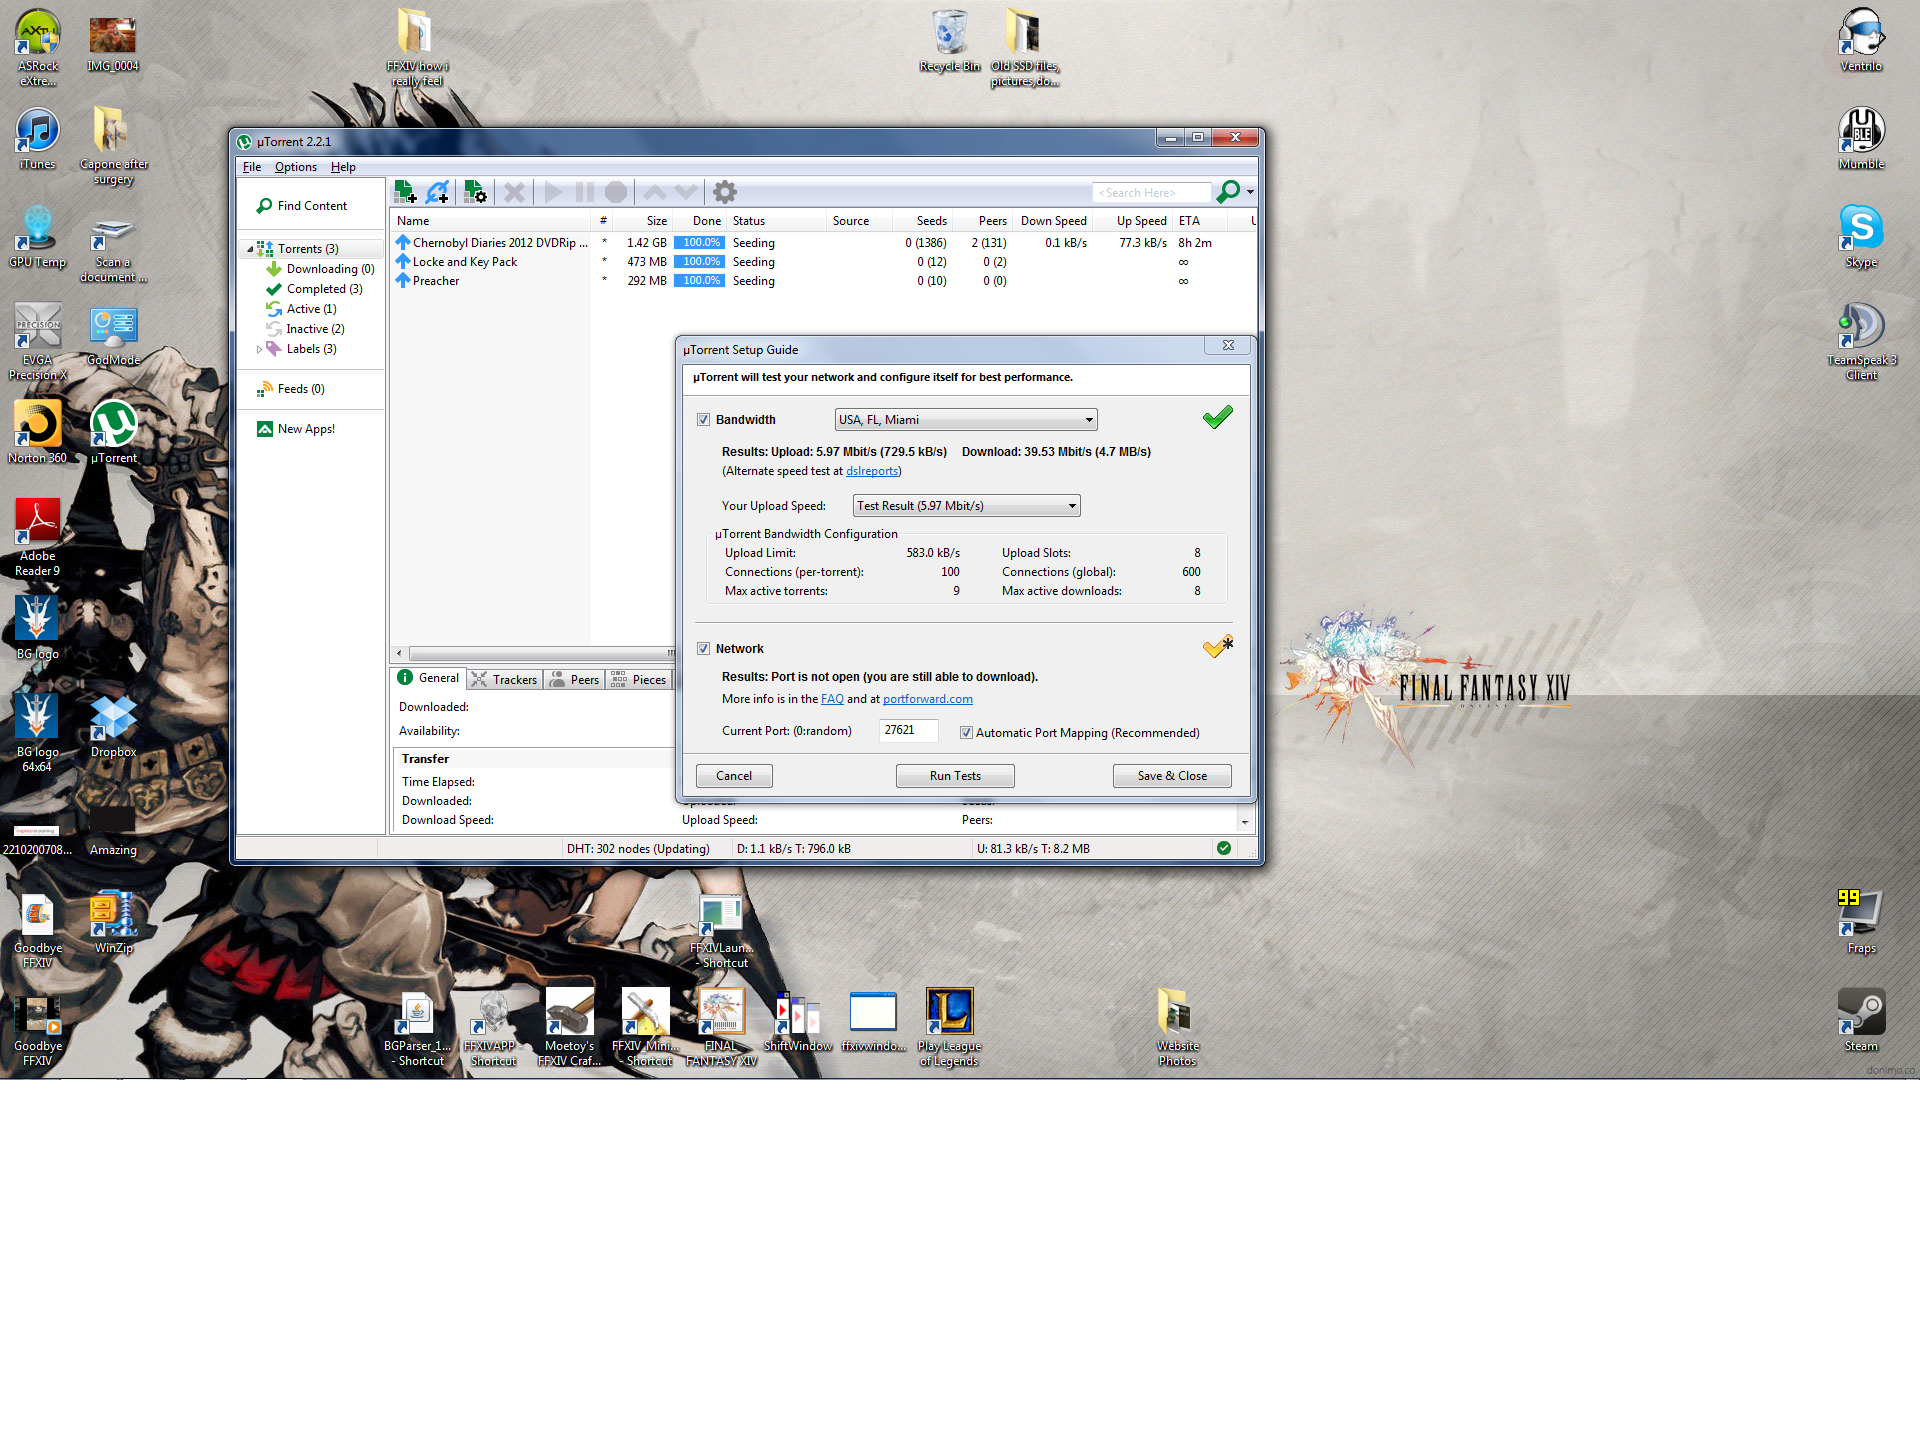
Task: Open the Your Upload Speed dropdown
Action: coord(966,506)
